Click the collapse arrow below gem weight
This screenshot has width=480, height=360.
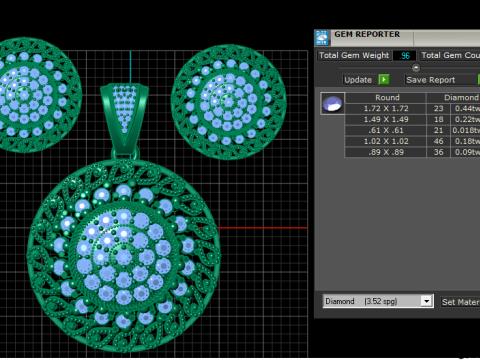[x=416, y=68]
